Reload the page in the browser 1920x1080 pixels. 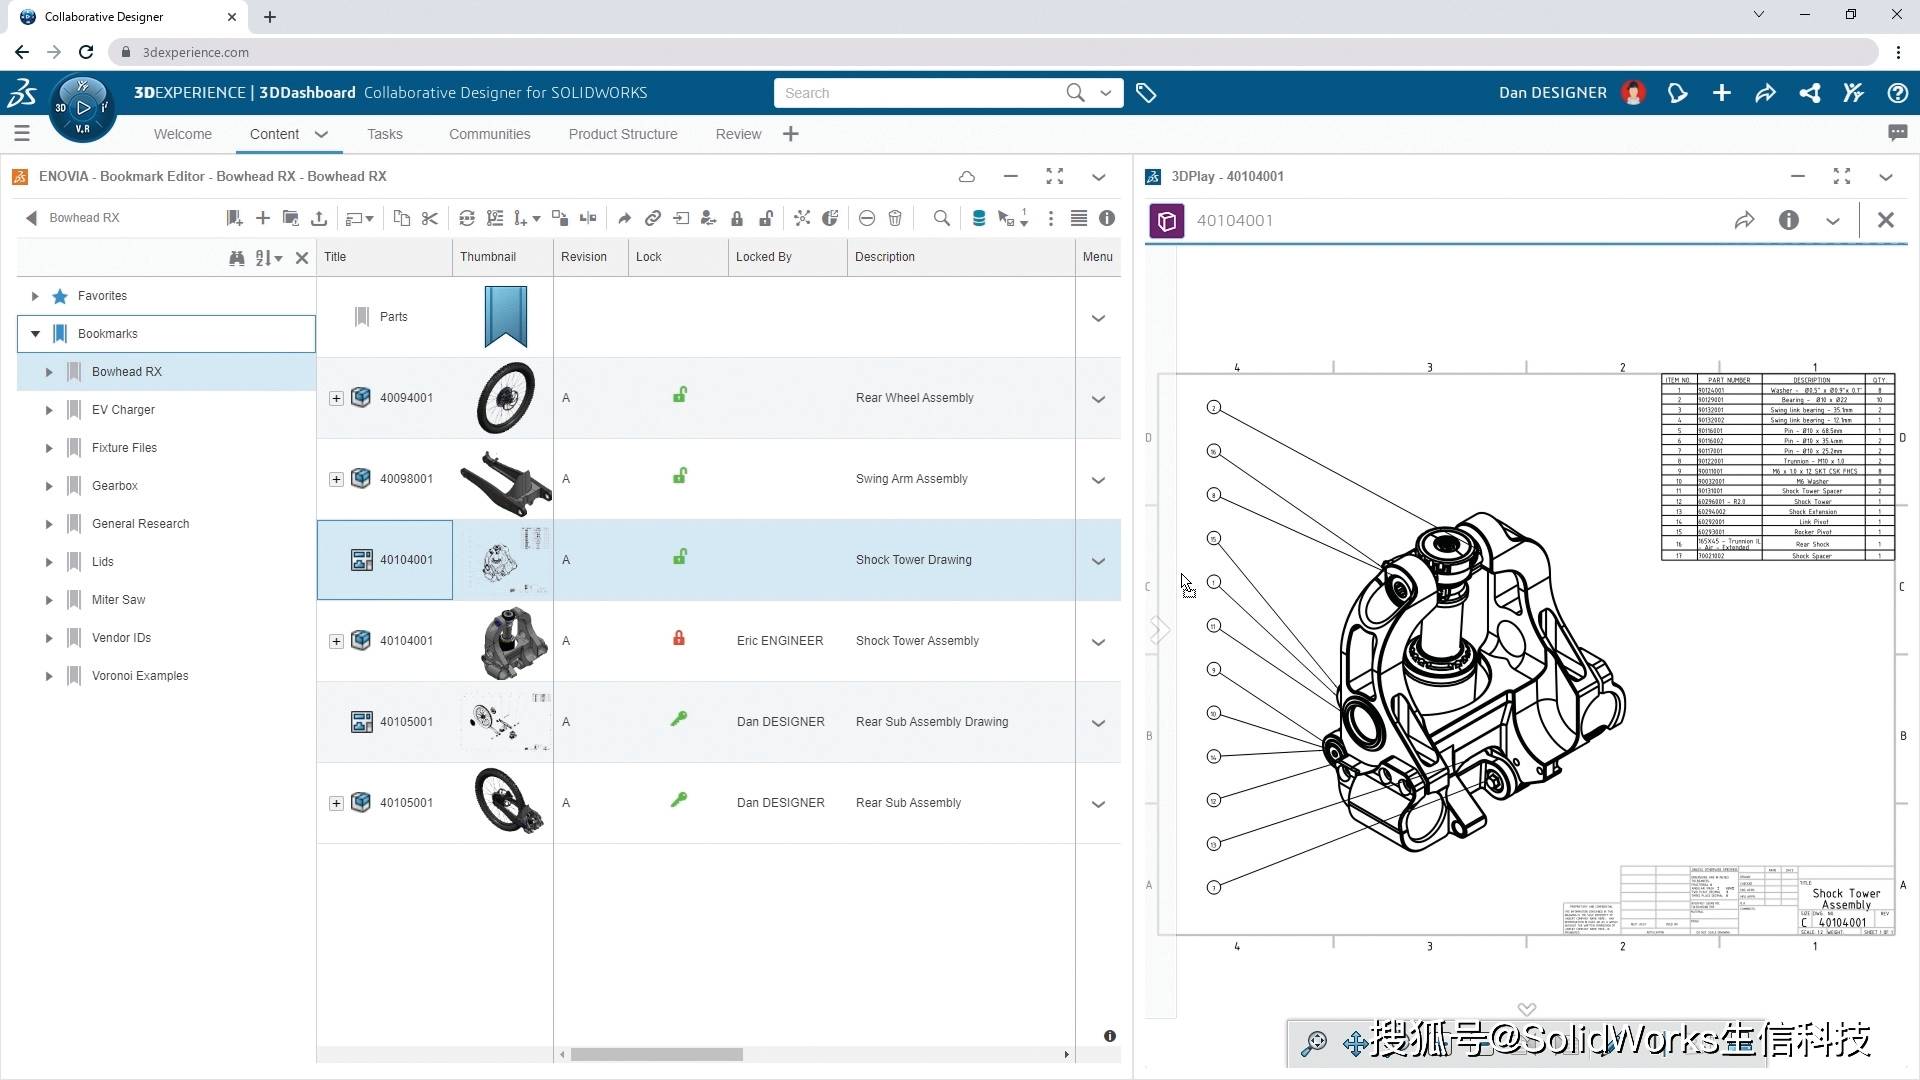(86, 52)
